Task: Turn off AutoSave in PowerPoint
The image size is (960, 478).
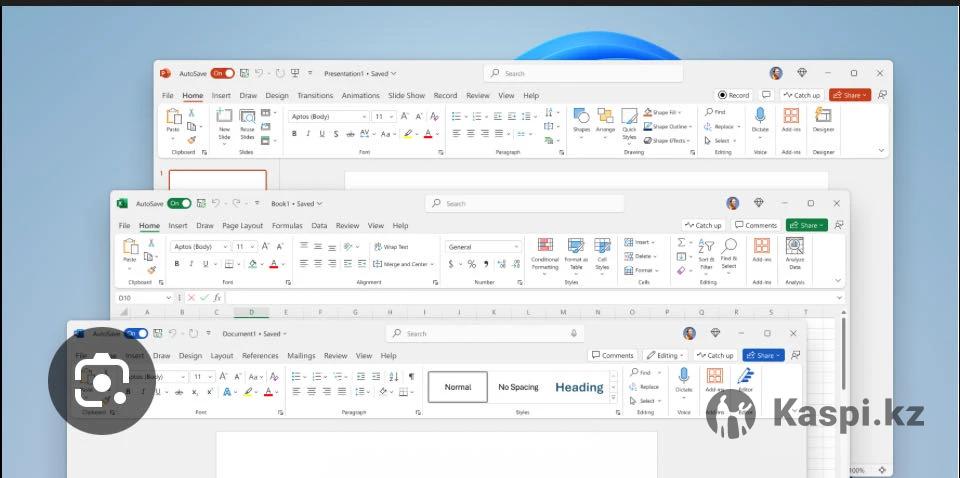Action: pyautogui.click(x=222, y=73)
